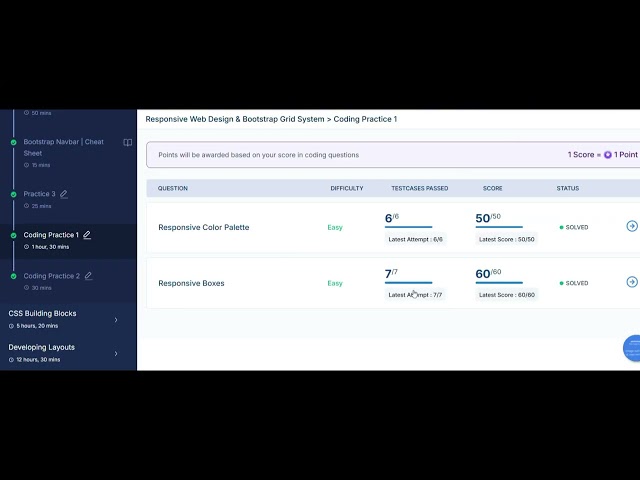Viewport: 640px width, 480px height.
Task: Click the 6/6 testcases progress bar
Action: pos(408,227)
